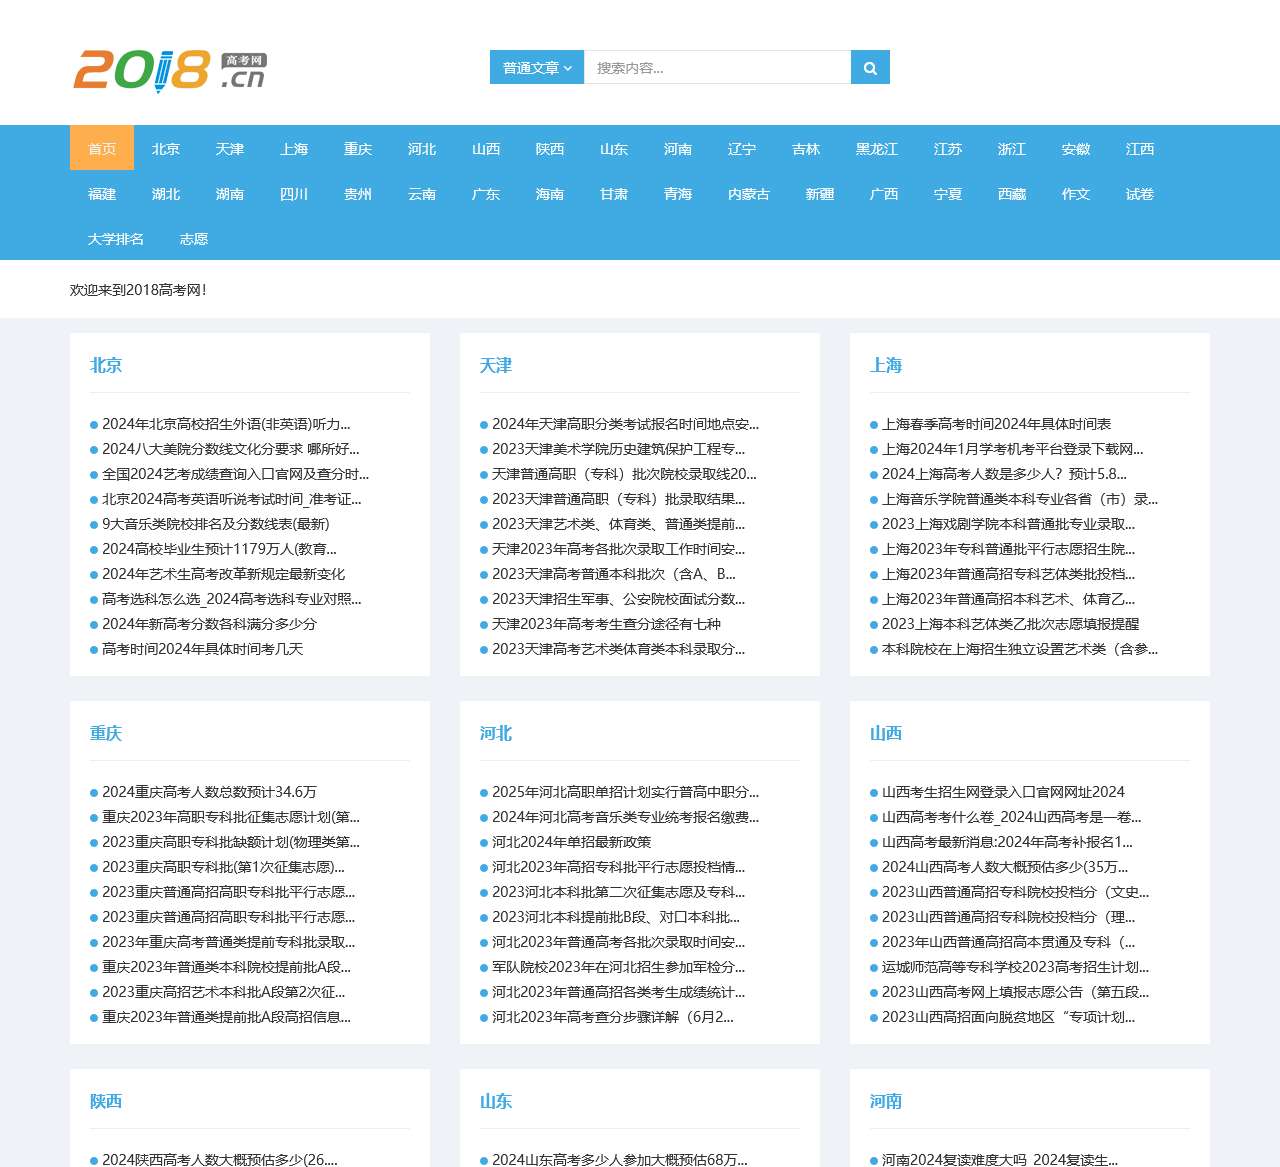Screen dimensions: 1280x1167
Task: Click the search magnifier icon
Action: (868, 67)
